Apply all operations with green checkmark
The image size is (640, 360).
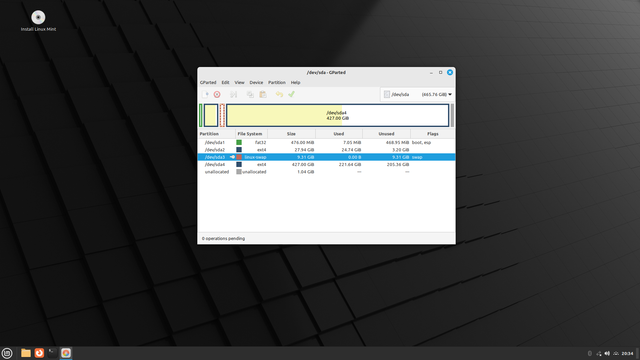(291, 94)
